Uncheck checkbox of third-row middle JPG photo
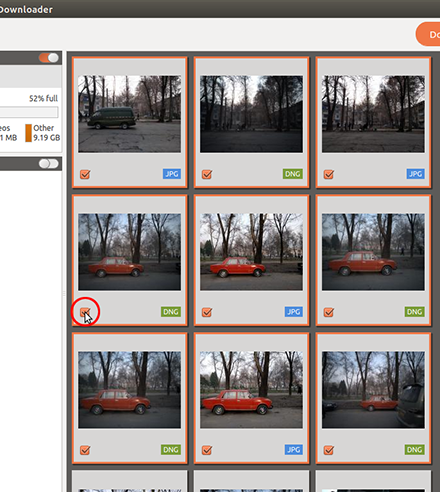Viewport: 440px width, 492px height. [x=207, y=450]
